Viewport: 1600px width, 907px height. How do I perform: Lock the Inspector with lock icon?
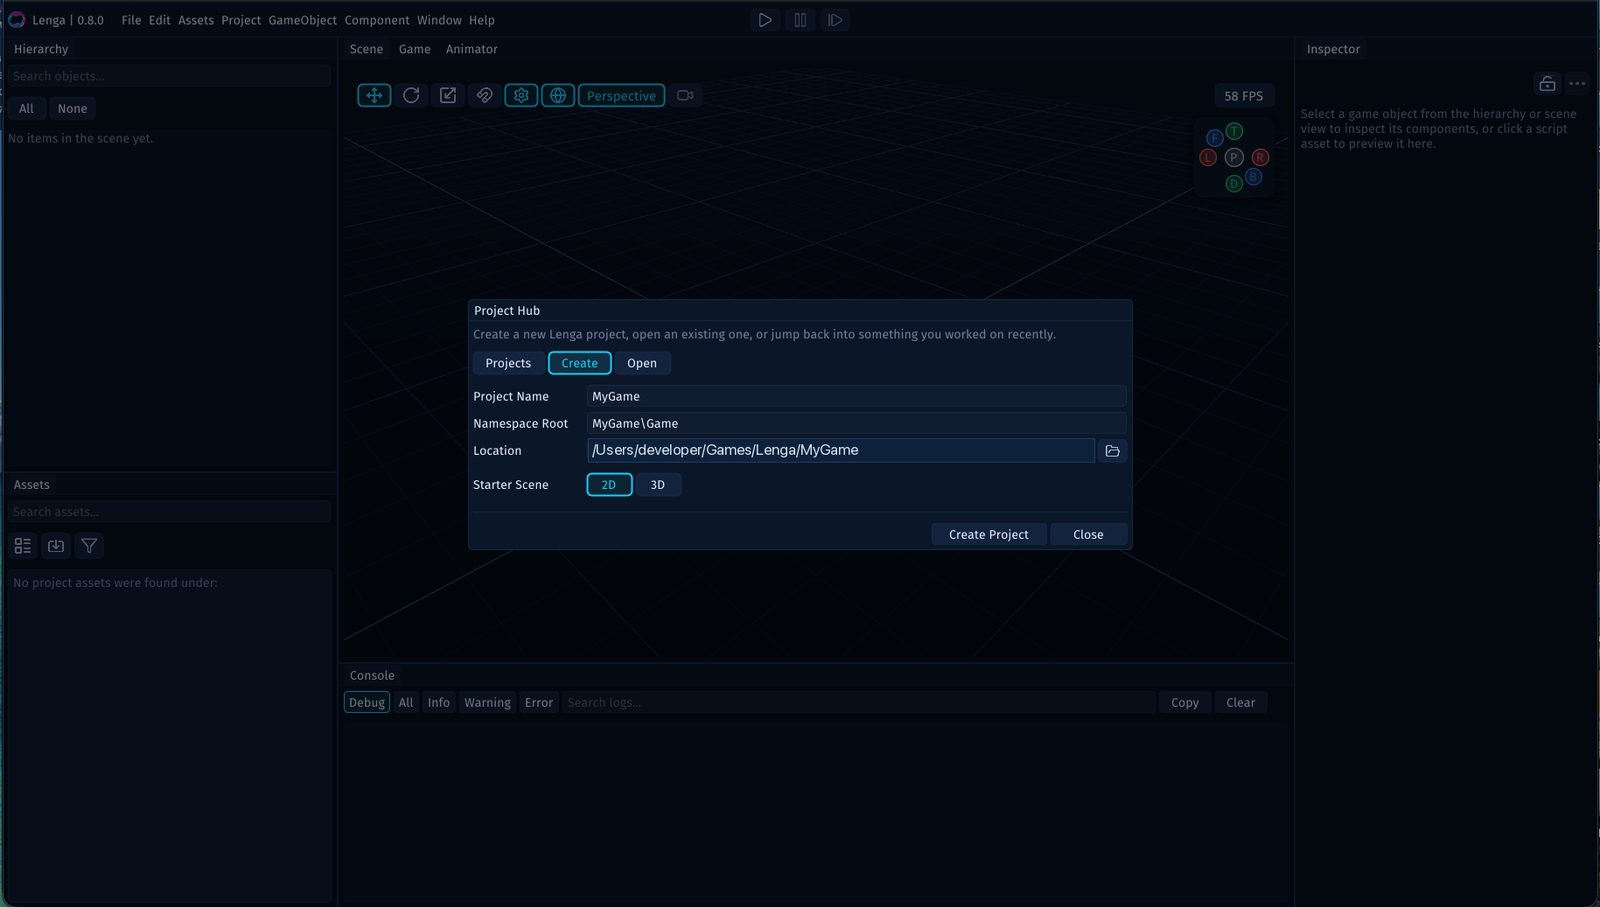pyautogui.click(x=1547, y=84)
